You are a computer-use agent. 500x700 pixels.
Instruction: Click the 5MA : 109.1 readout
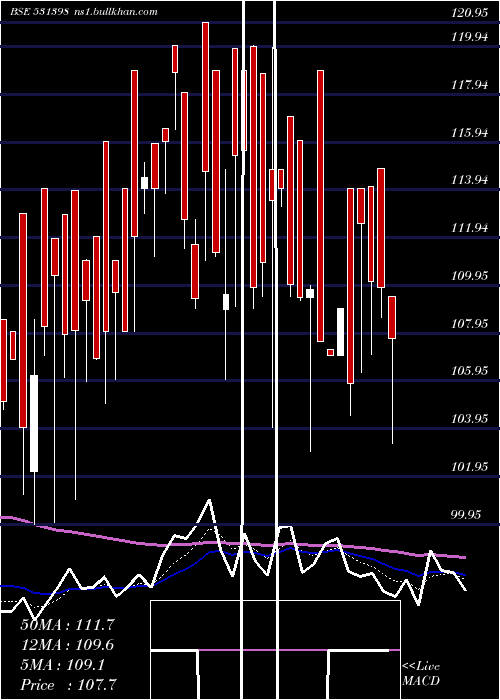(62, 665)
